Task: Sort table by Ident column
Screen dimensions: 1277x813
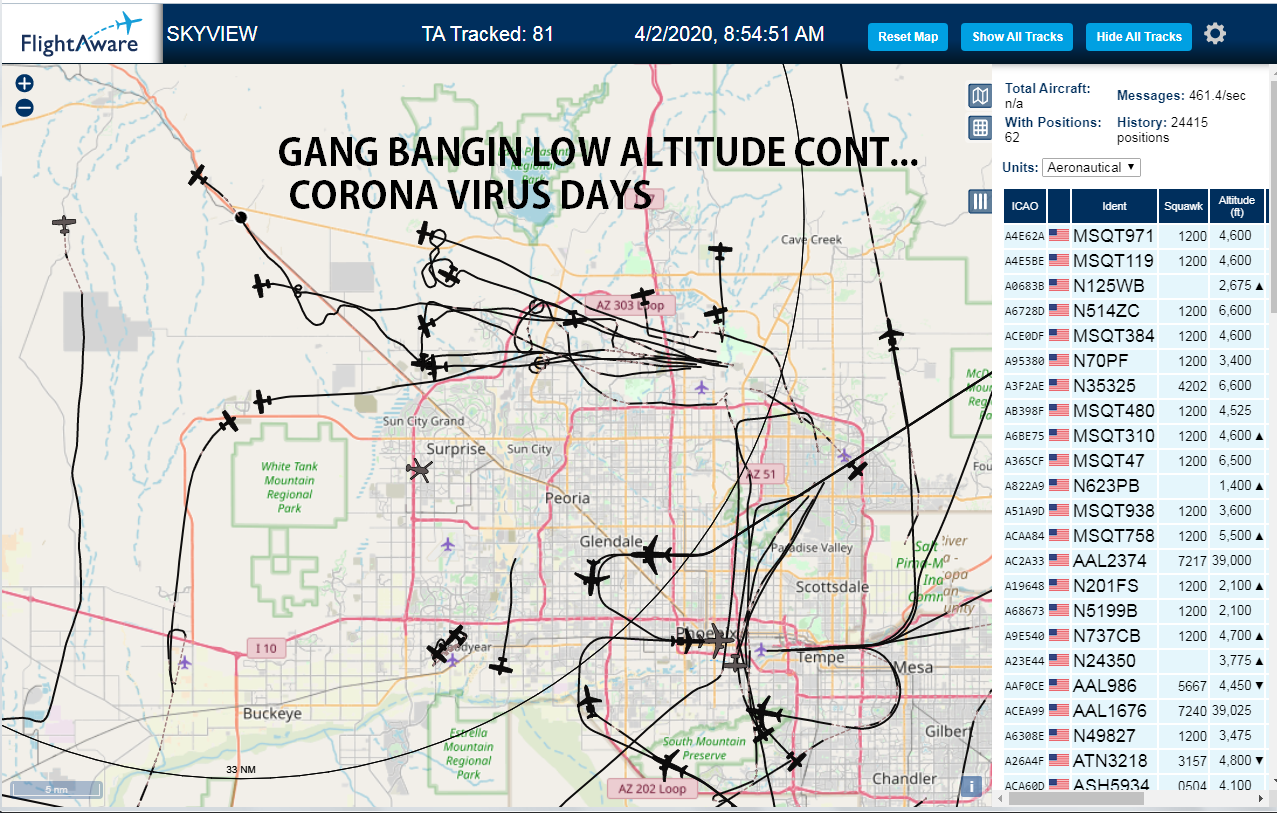Action: pyautogui.click(x=1115, y=206)
